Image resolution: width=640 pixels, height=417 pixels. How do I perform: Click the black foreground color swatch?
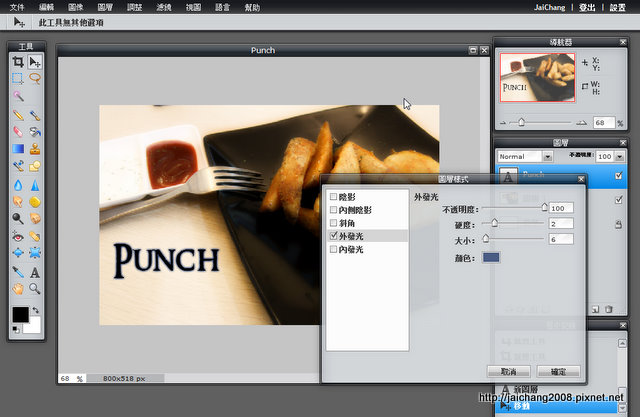coord(20,315)
